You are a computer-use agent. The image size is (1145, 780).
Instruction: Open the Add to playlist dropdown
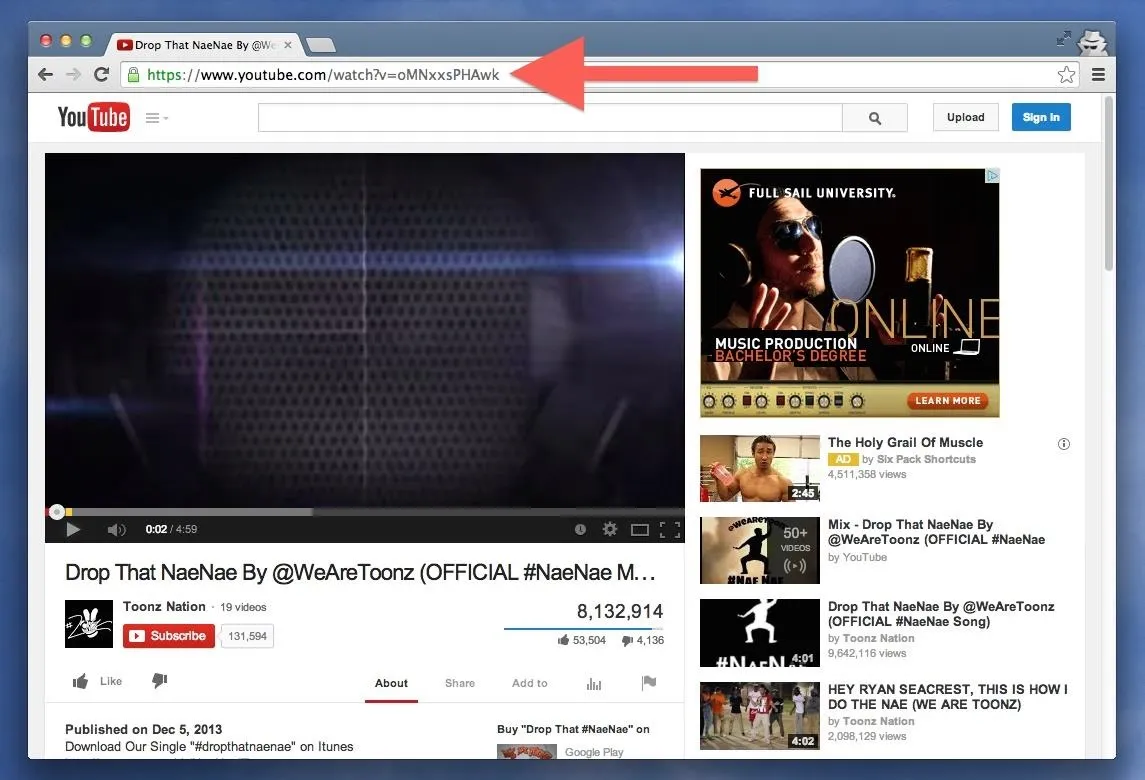point(529,683)
